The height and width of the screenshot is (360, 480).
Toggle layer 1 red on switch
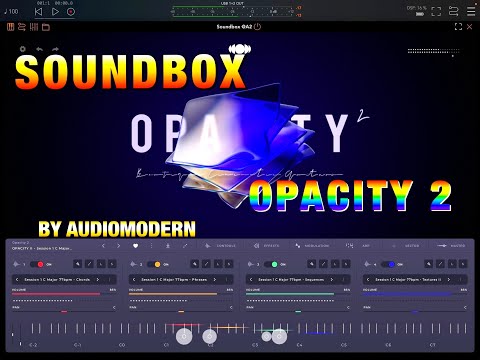pos(37,264)
